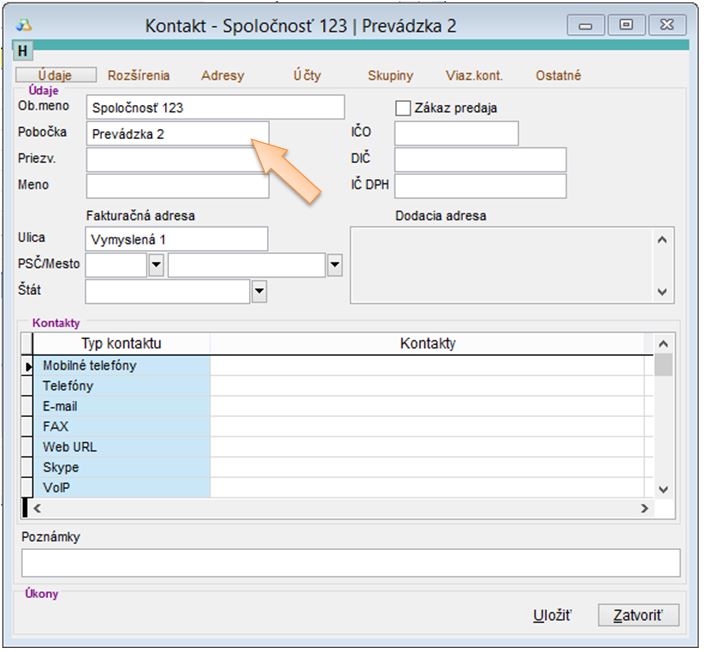Switch to the Ostatné tab
Image resolution: width=704 pixels, height=652 pixels.
click(558, 76)
